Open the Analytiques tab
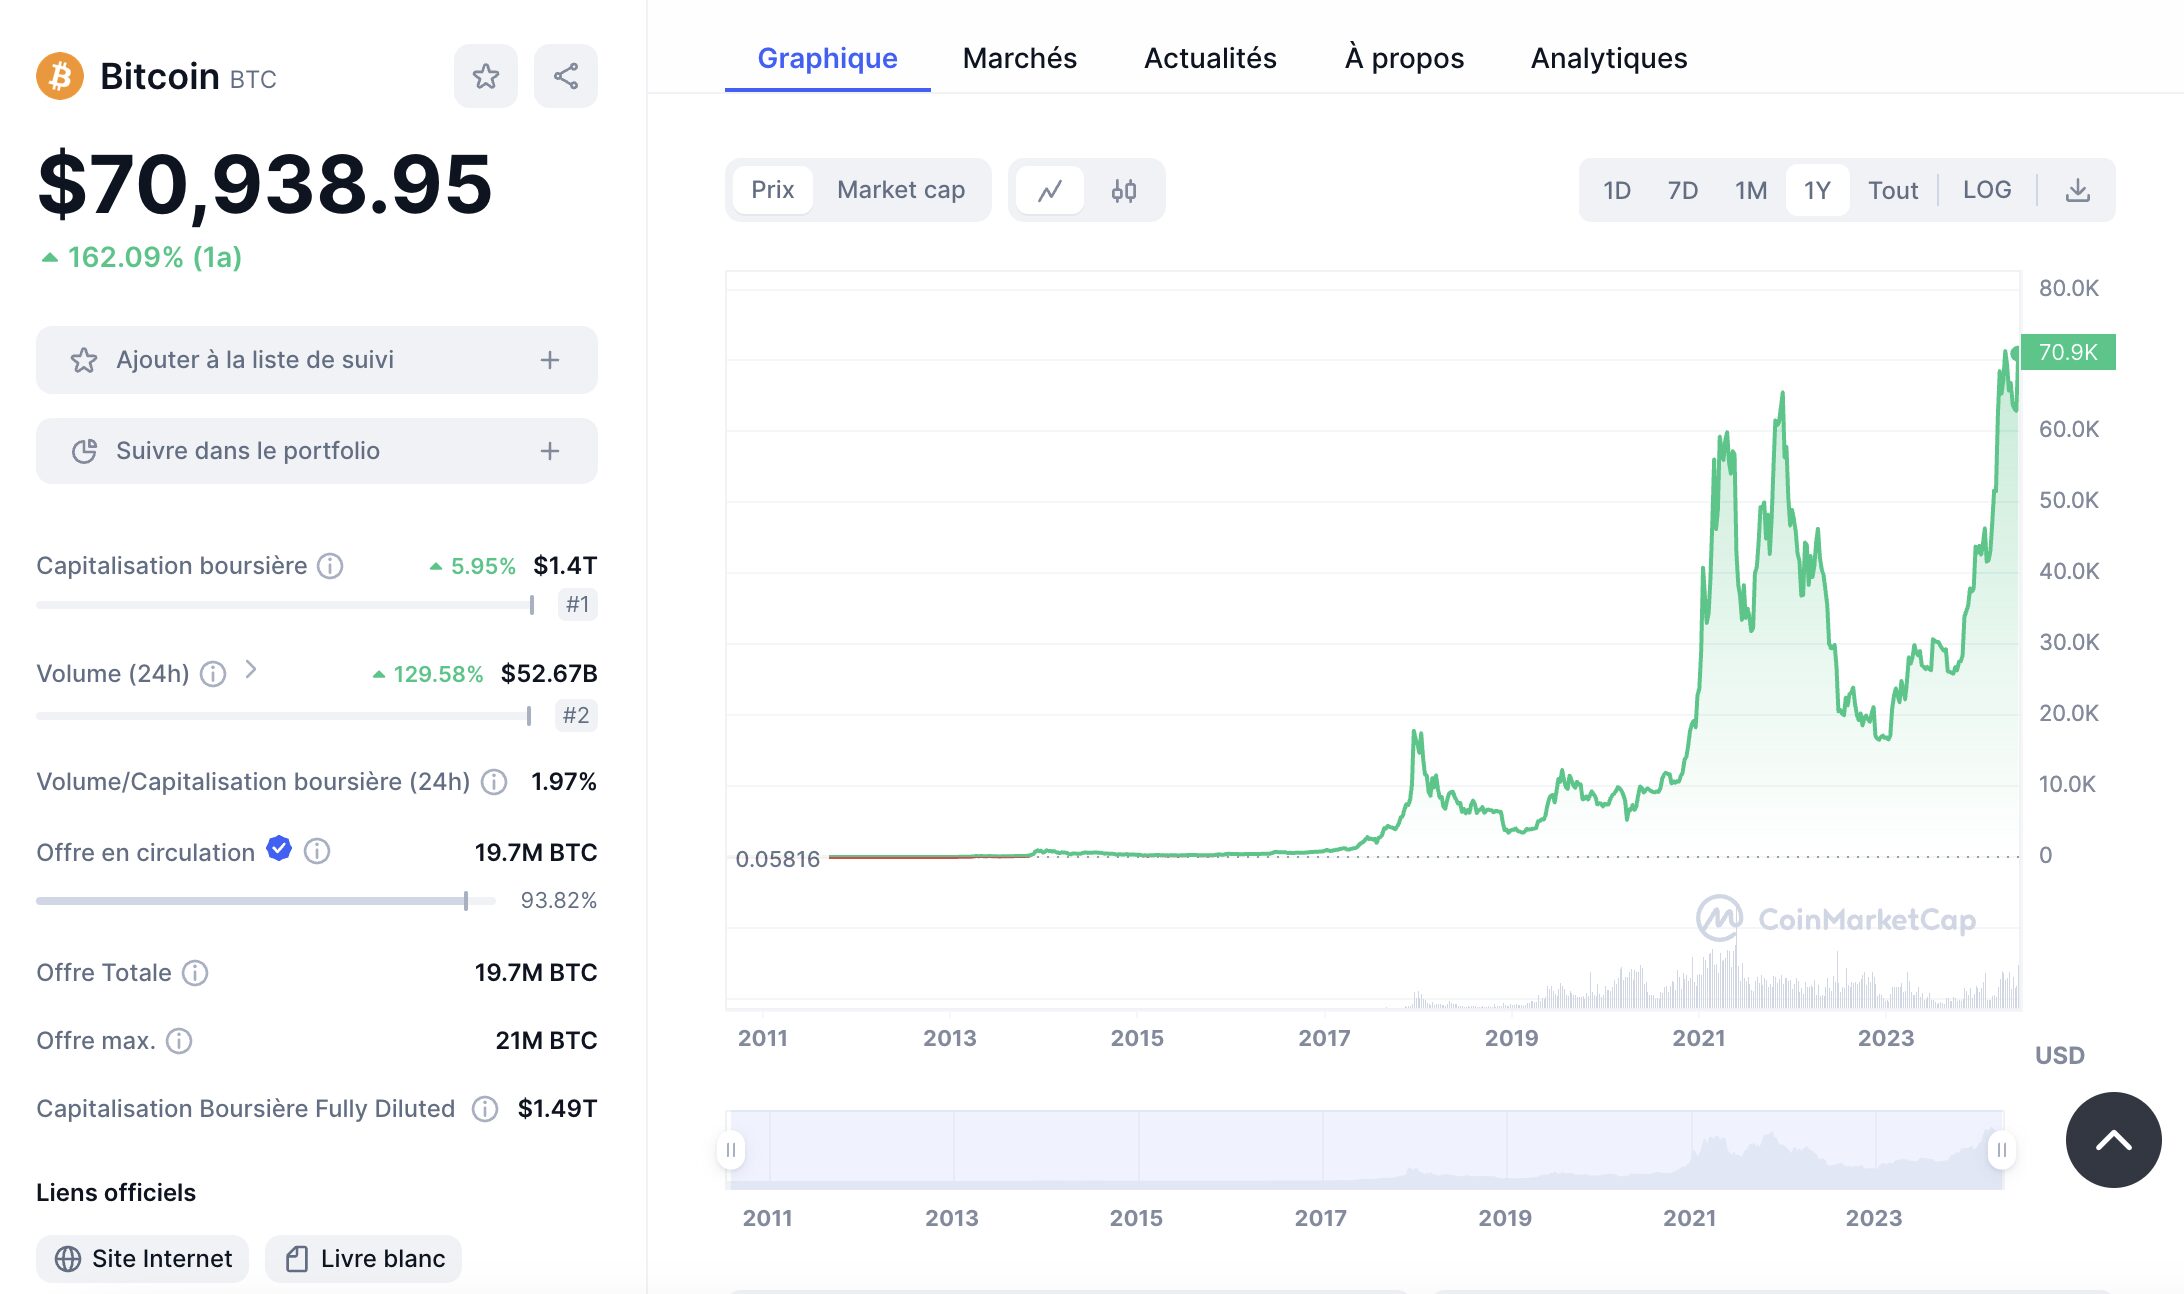2184x1294 pixels. coord(1609,58)
